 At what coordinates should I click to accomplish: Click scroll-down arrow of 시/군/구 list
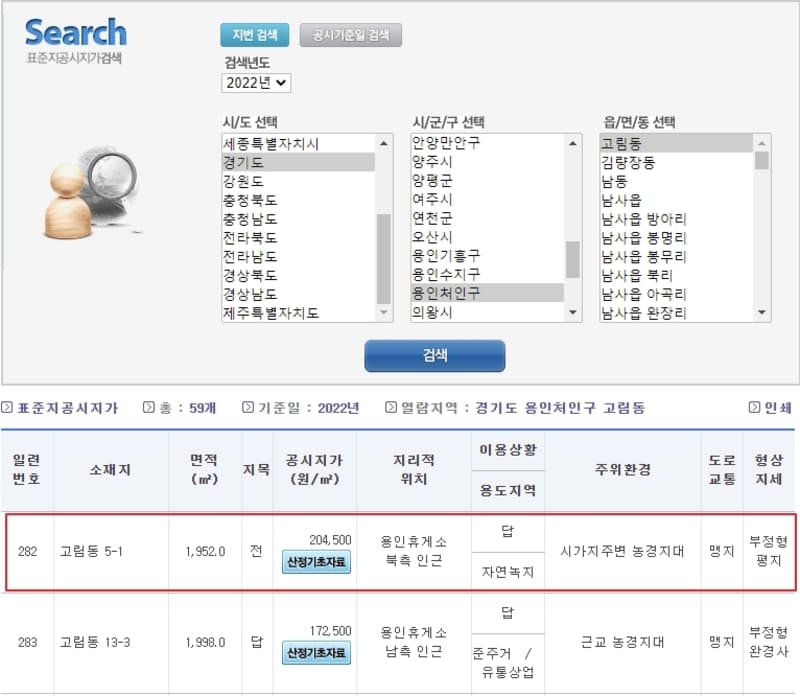click(573, 312)
